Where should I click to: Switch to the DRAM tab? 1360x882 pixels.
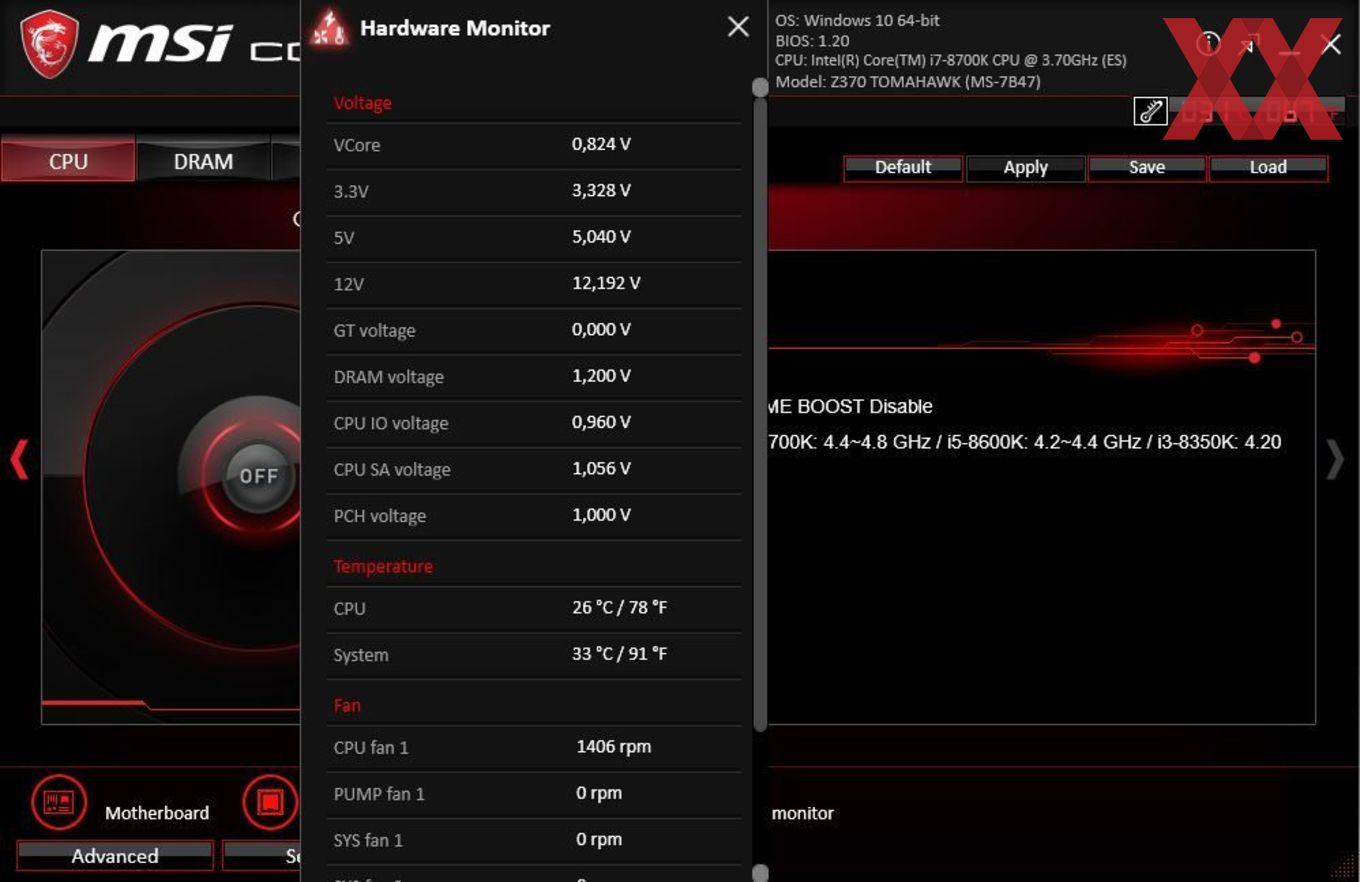(x=203, y=161)
